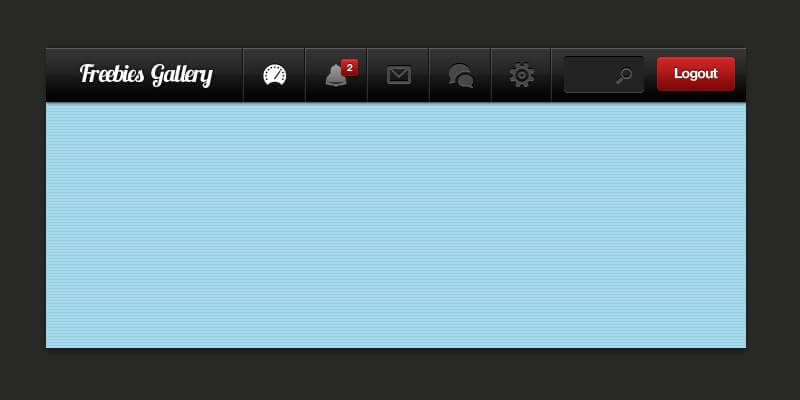This screenshot has height=400, width=800.
Task: Open the dashboard speedometer icon
Action: tap(274, 75)
